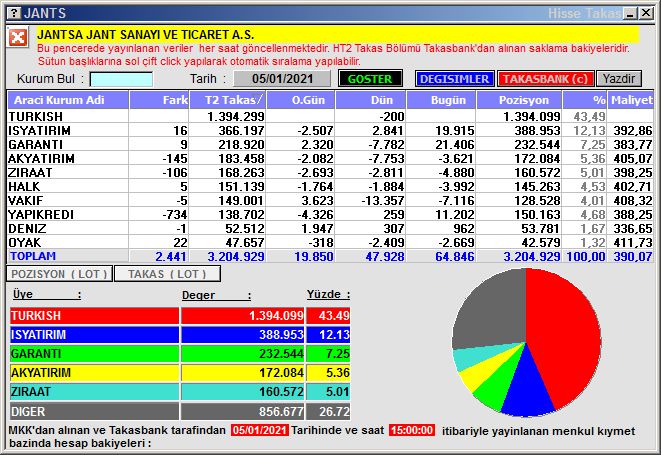Sort by Pozisyon column header
The width and height of the screenshot is (661, 455).
tap(519, 100)
